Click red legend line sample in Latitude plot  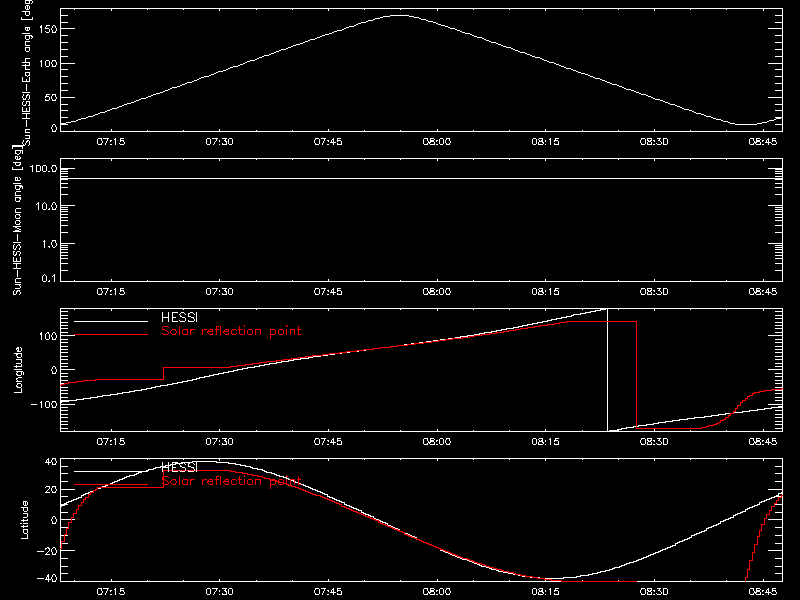coord(111,485)
